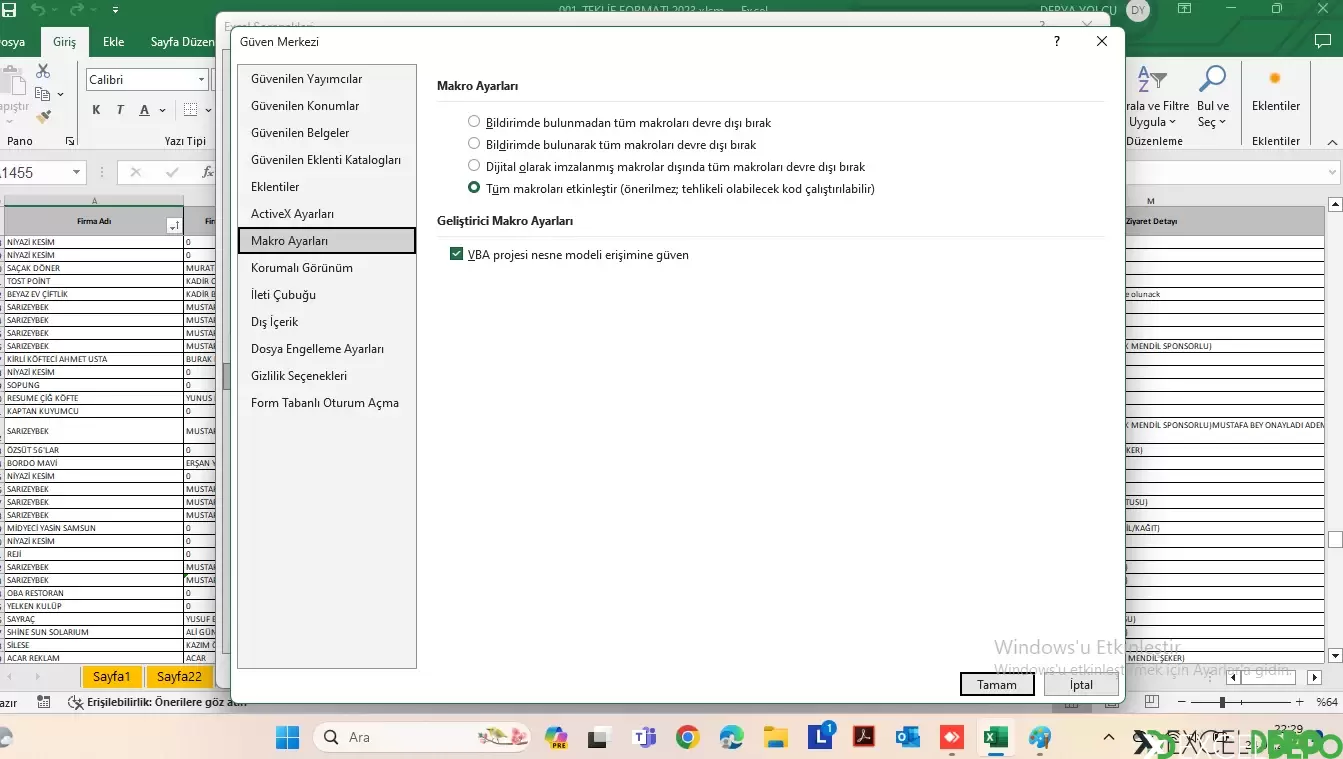Open the Sayfa1 sheet tab
Screen dimensions: 1343x759
[x=112, y=677]
